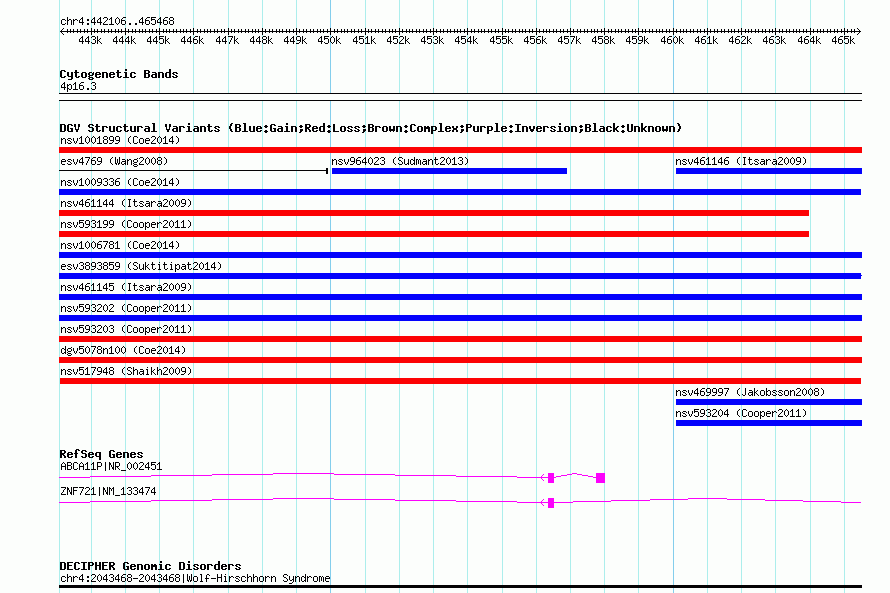Open variant nsv1001899 (Coe2014) label
Screen dimensions: 890x593
click(x=120, y=140)
